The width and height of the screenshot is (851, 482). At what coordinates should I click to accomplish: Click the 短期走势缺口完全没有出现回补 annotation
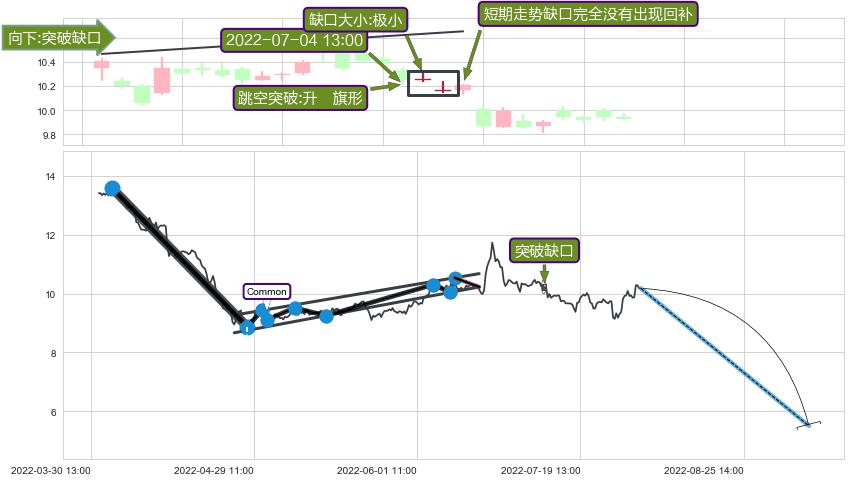[x=588, y=14]
